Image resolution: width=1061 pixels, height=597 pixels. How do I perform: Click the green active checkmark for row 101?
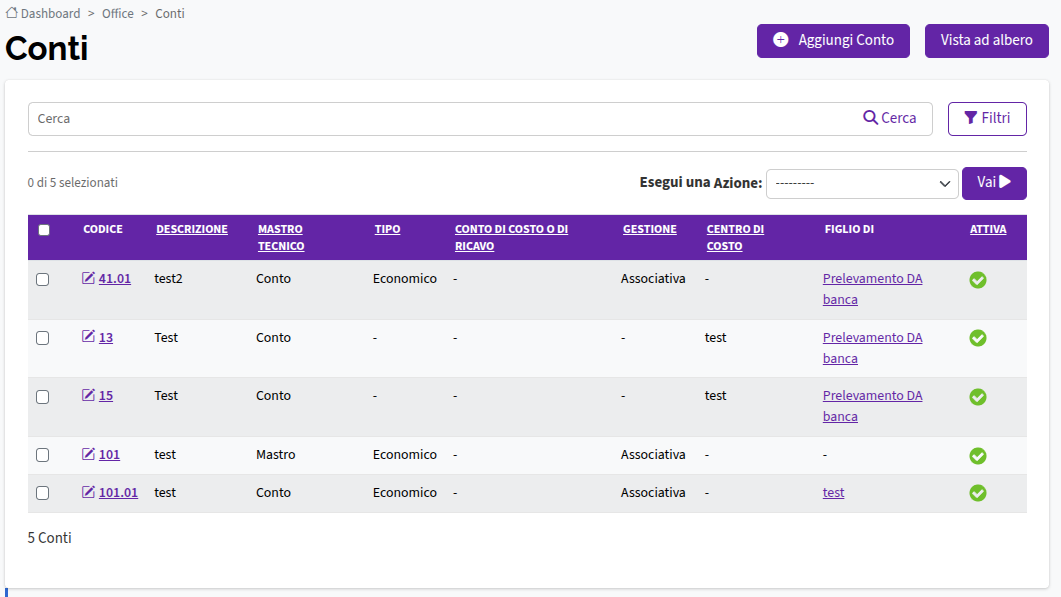(978, 456)
